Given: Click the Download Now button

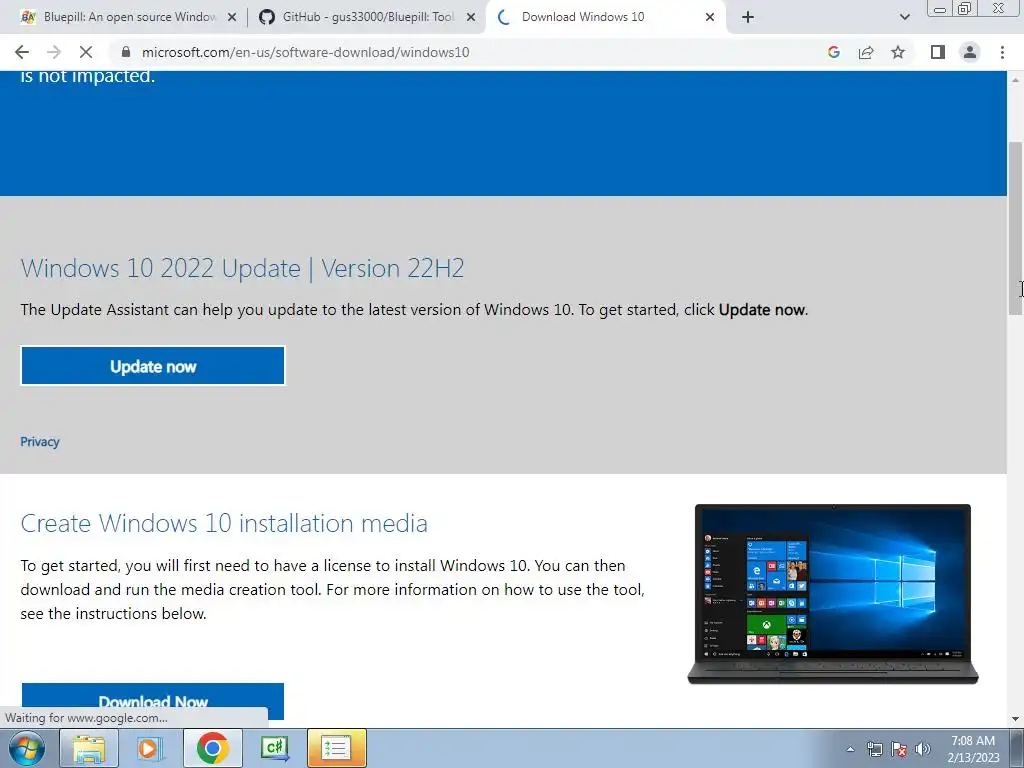Looking at the screenshot, I should 153,701.
